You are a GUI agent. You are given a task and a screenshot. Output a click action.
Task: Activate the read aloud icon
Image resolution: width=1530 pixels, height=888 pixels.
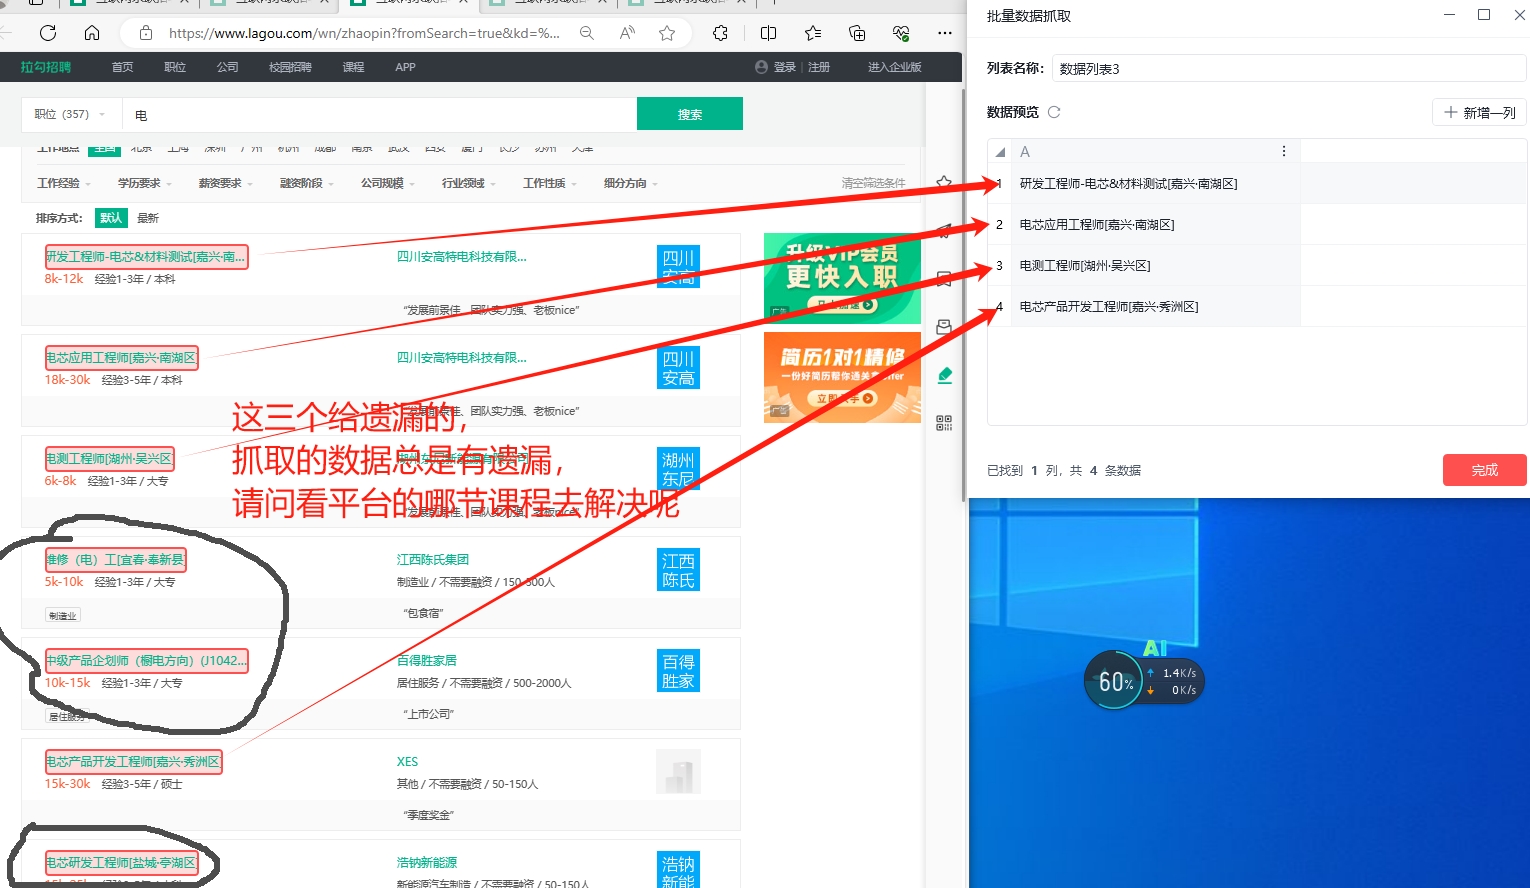point(628,33)
